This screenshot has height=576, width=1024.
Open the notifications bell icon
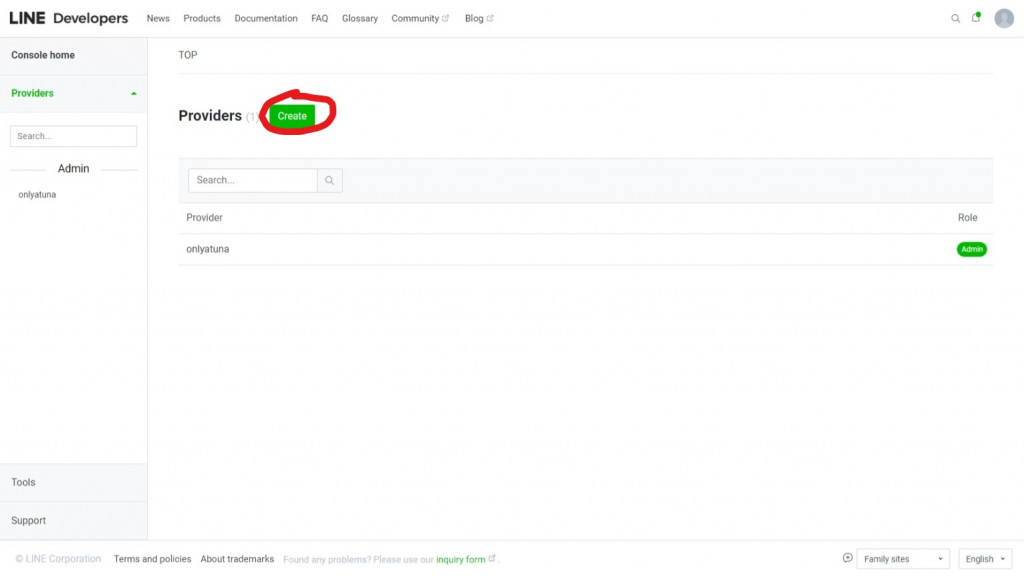pos(976,18)
